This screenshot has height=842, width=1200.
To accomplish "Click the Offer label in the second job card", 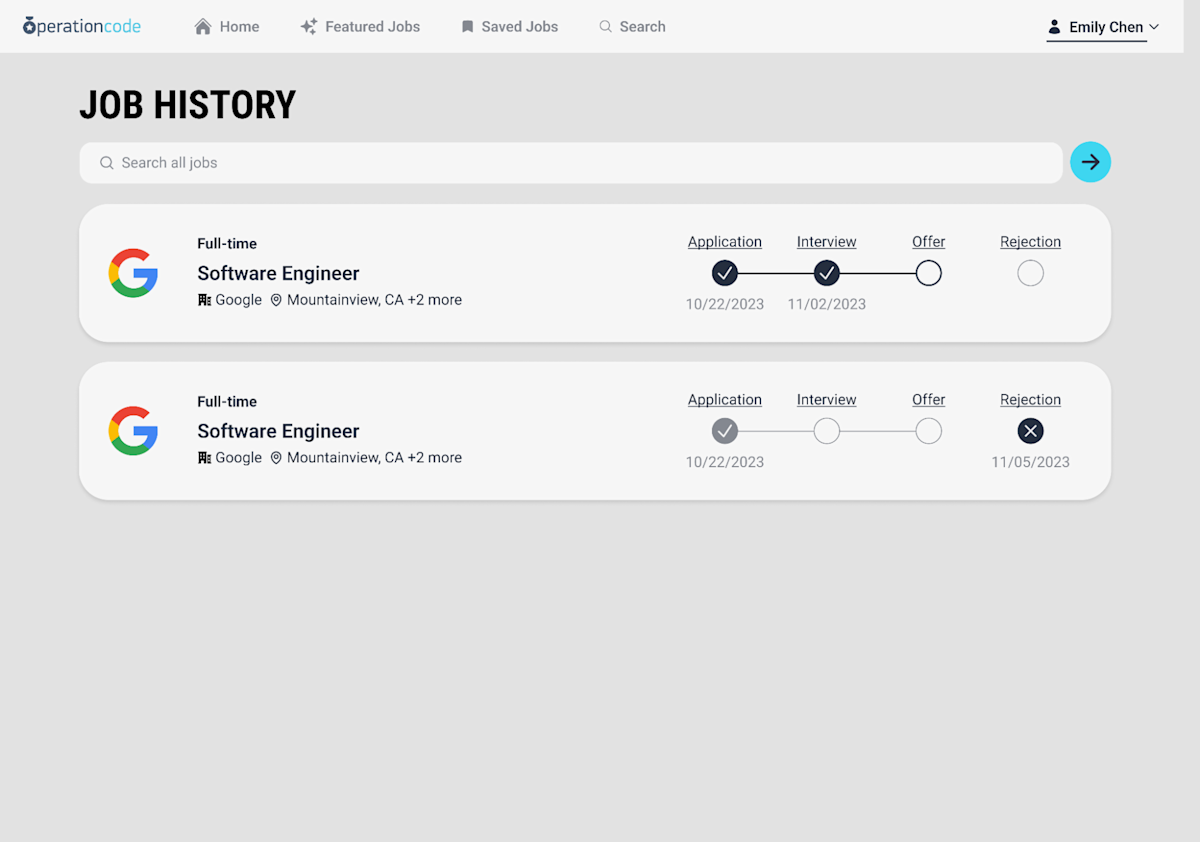I will tap(929, 400).
